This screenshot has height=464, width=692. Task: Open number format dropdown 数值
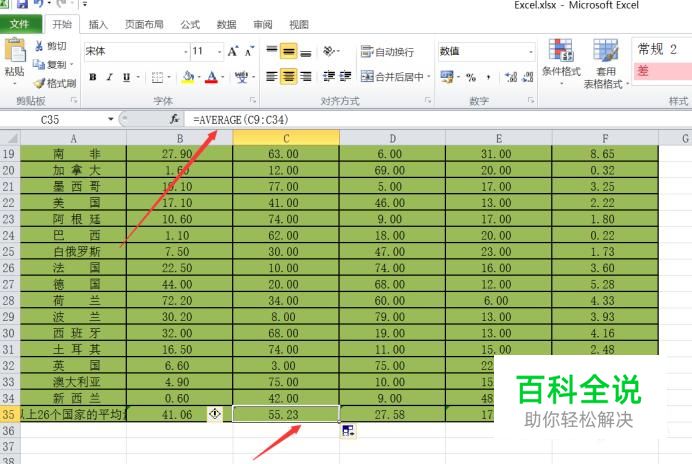[530, 52]
